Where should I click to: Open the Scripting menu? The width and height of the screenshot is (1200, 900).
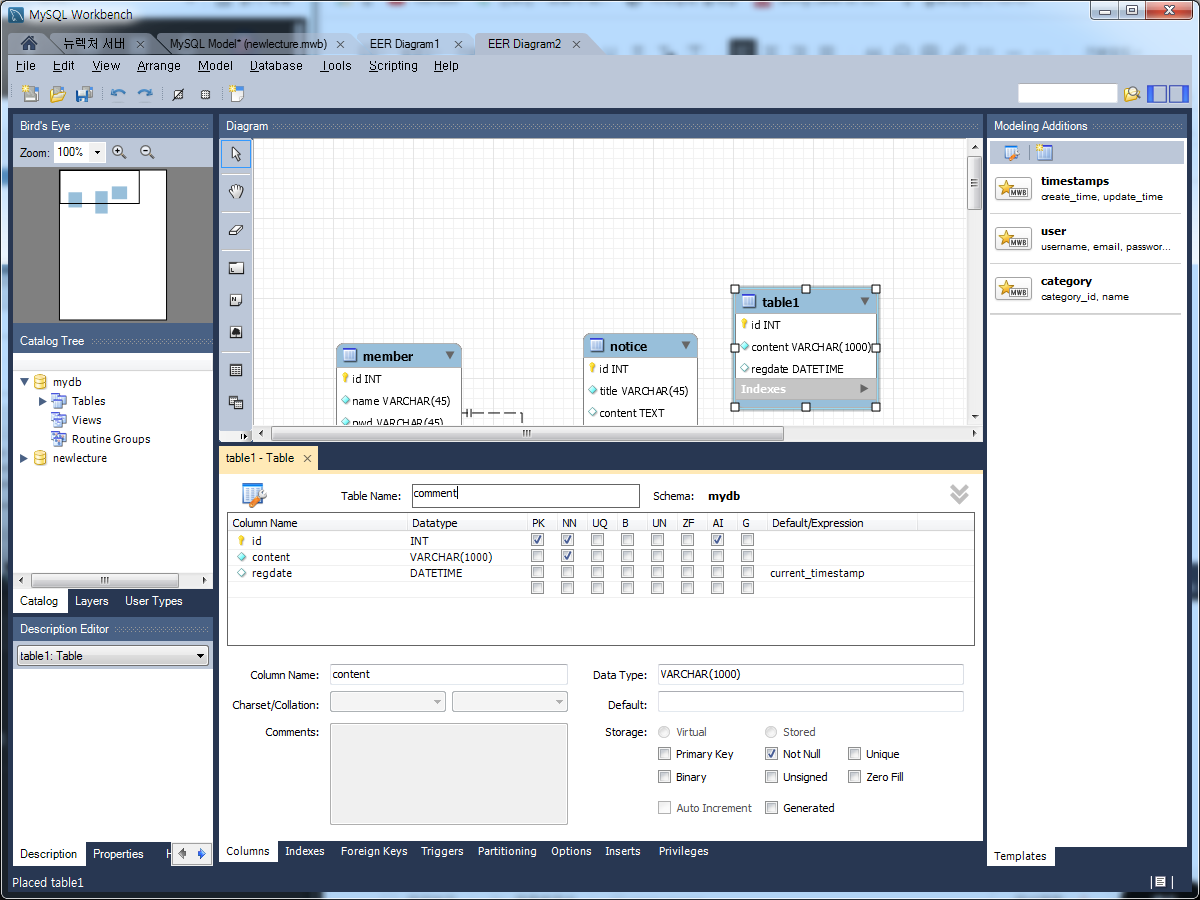pyautogui.click(x=393, y=66)
